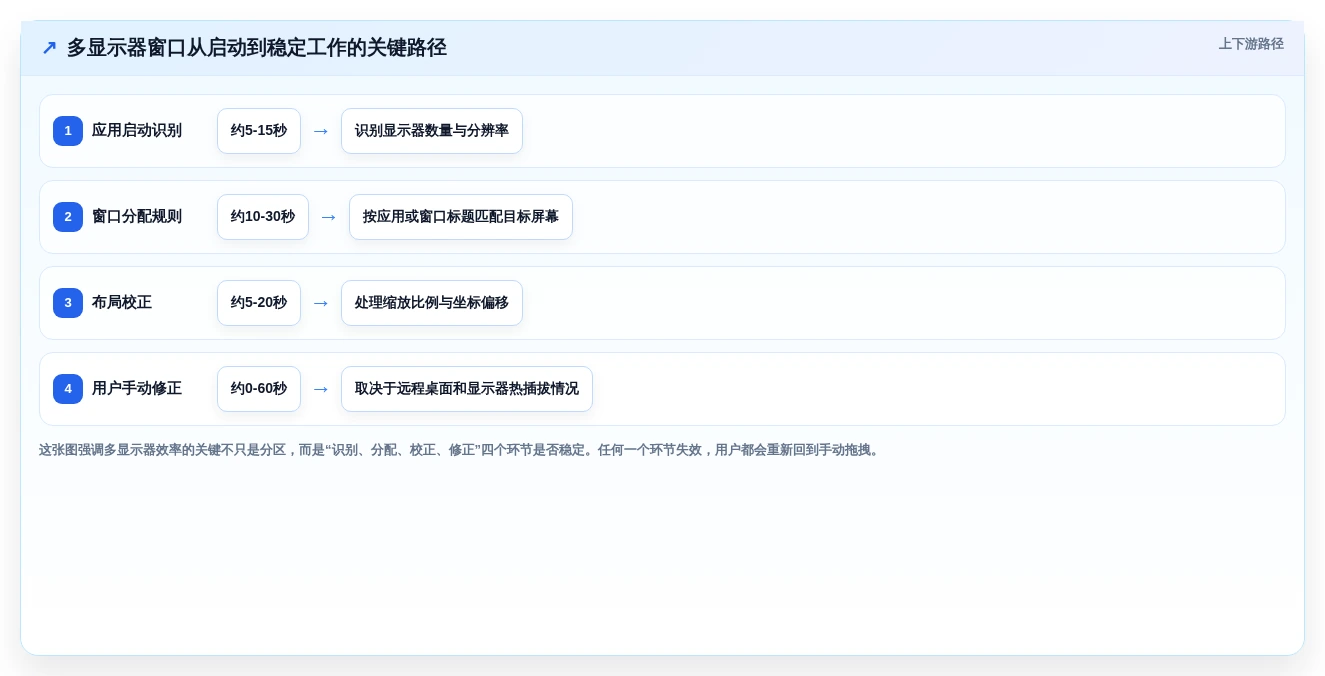
Task: Click the 识别显示器数量与分辨率 chip
Action: click(x=432, y=131)
